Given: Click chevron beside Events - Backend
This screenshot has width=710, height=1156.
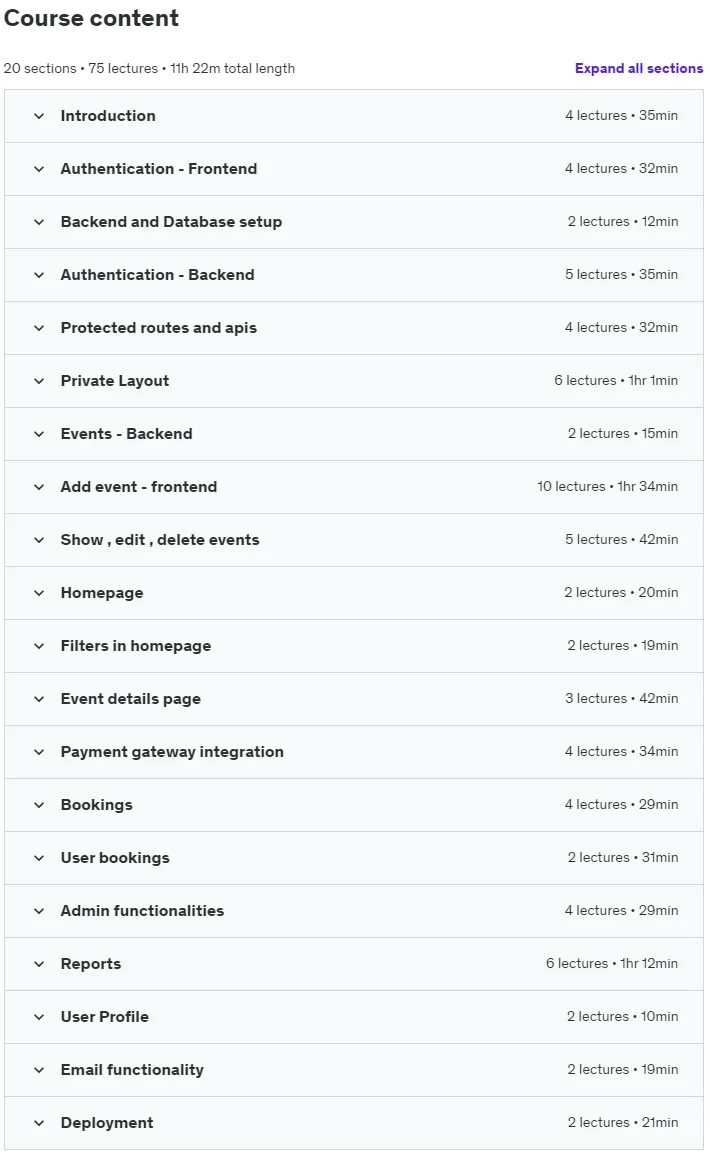Looking at the screenshot, I should pyautogui.click(x=39, y=434).
